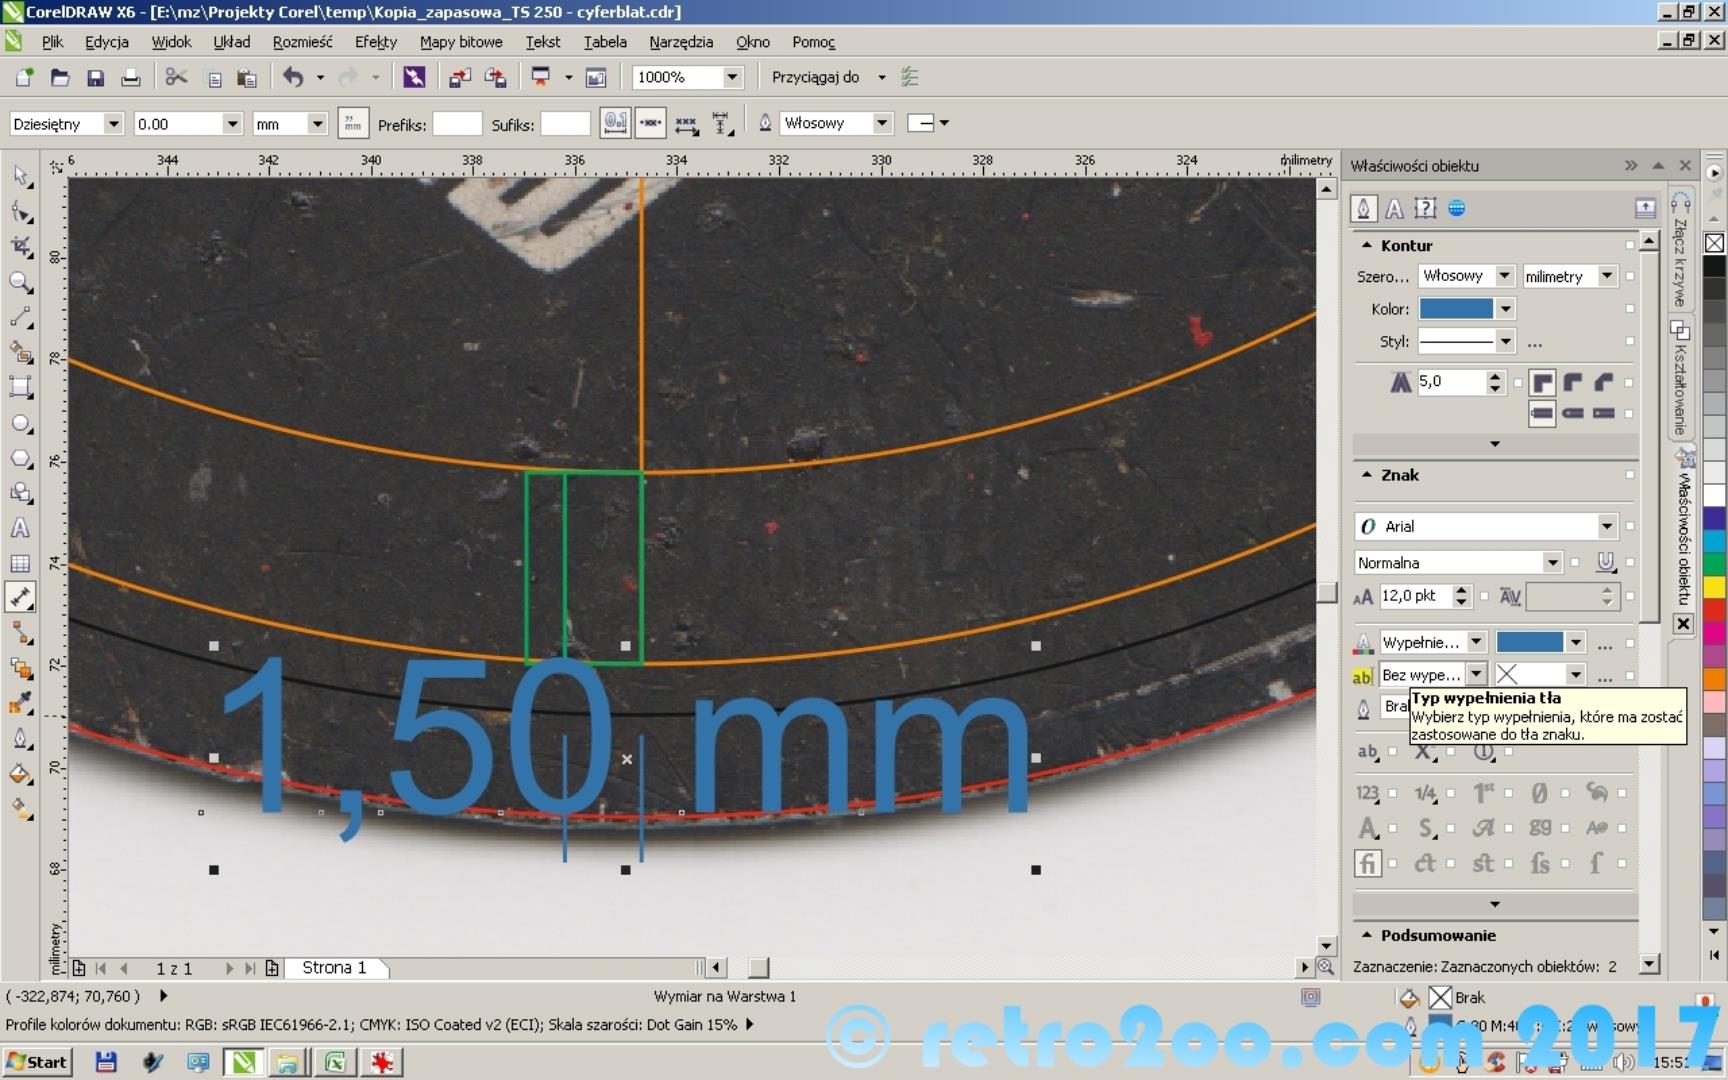Click the Undo arrow icon

coord(292,78)
